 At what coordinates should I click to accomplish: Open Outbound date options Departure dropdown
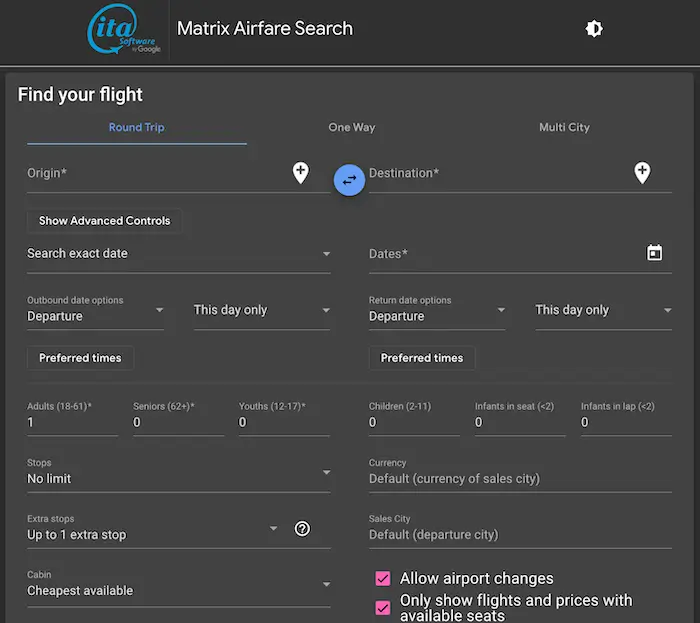[x=95, y=312]
